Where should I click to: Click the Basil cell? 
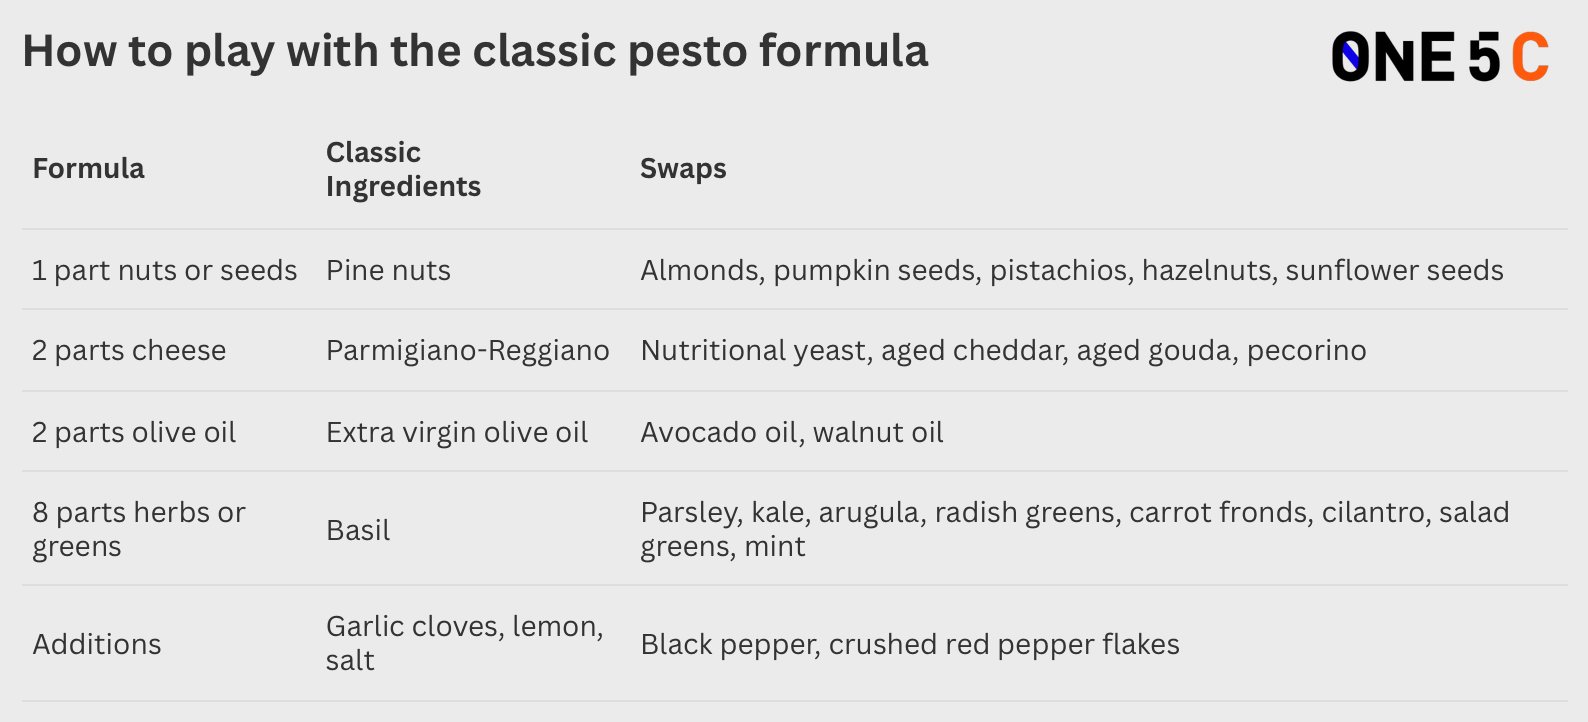[358, 530]
